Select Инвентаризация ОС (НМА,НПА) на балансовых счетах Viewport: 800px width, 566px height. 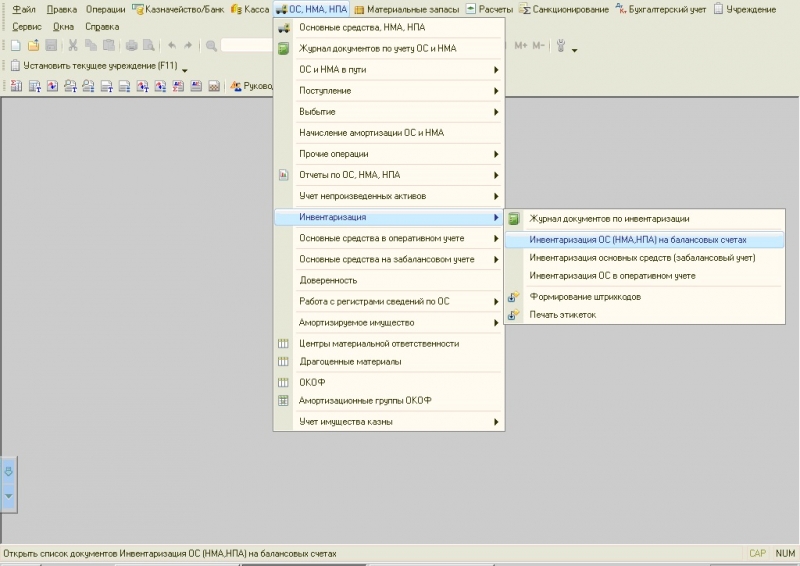[638, 240]
